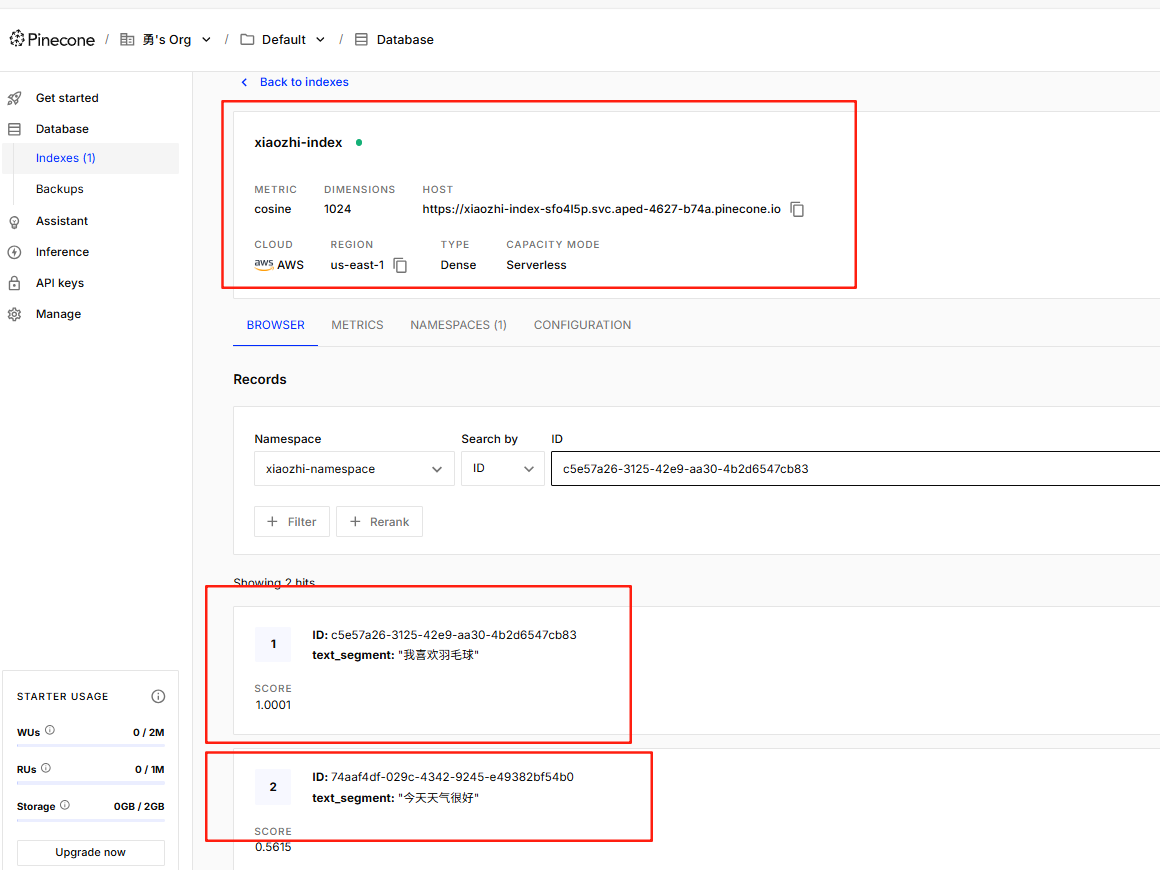Open Assistant in sidebar
The width and height of the screenshot is (1160, 870).
(x=62, y=221)
